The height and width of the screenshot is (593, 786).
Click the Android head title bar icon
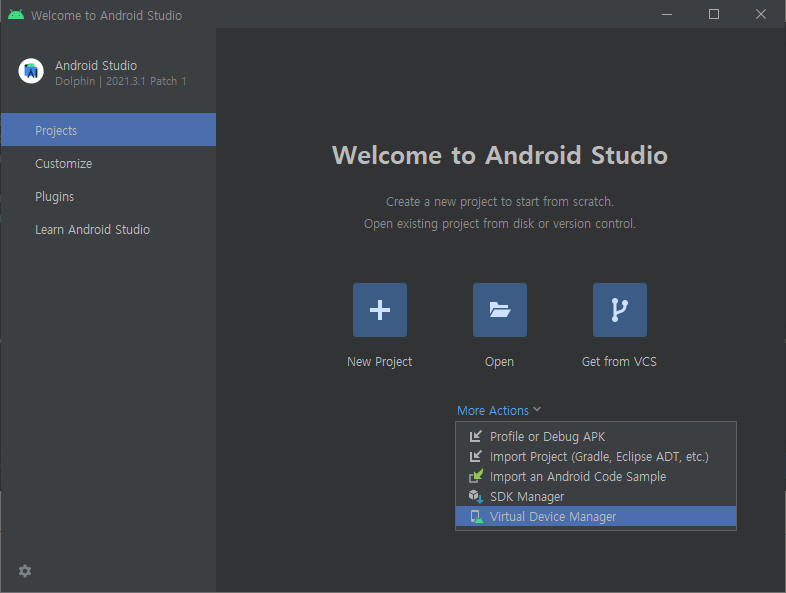click(16, 15)
